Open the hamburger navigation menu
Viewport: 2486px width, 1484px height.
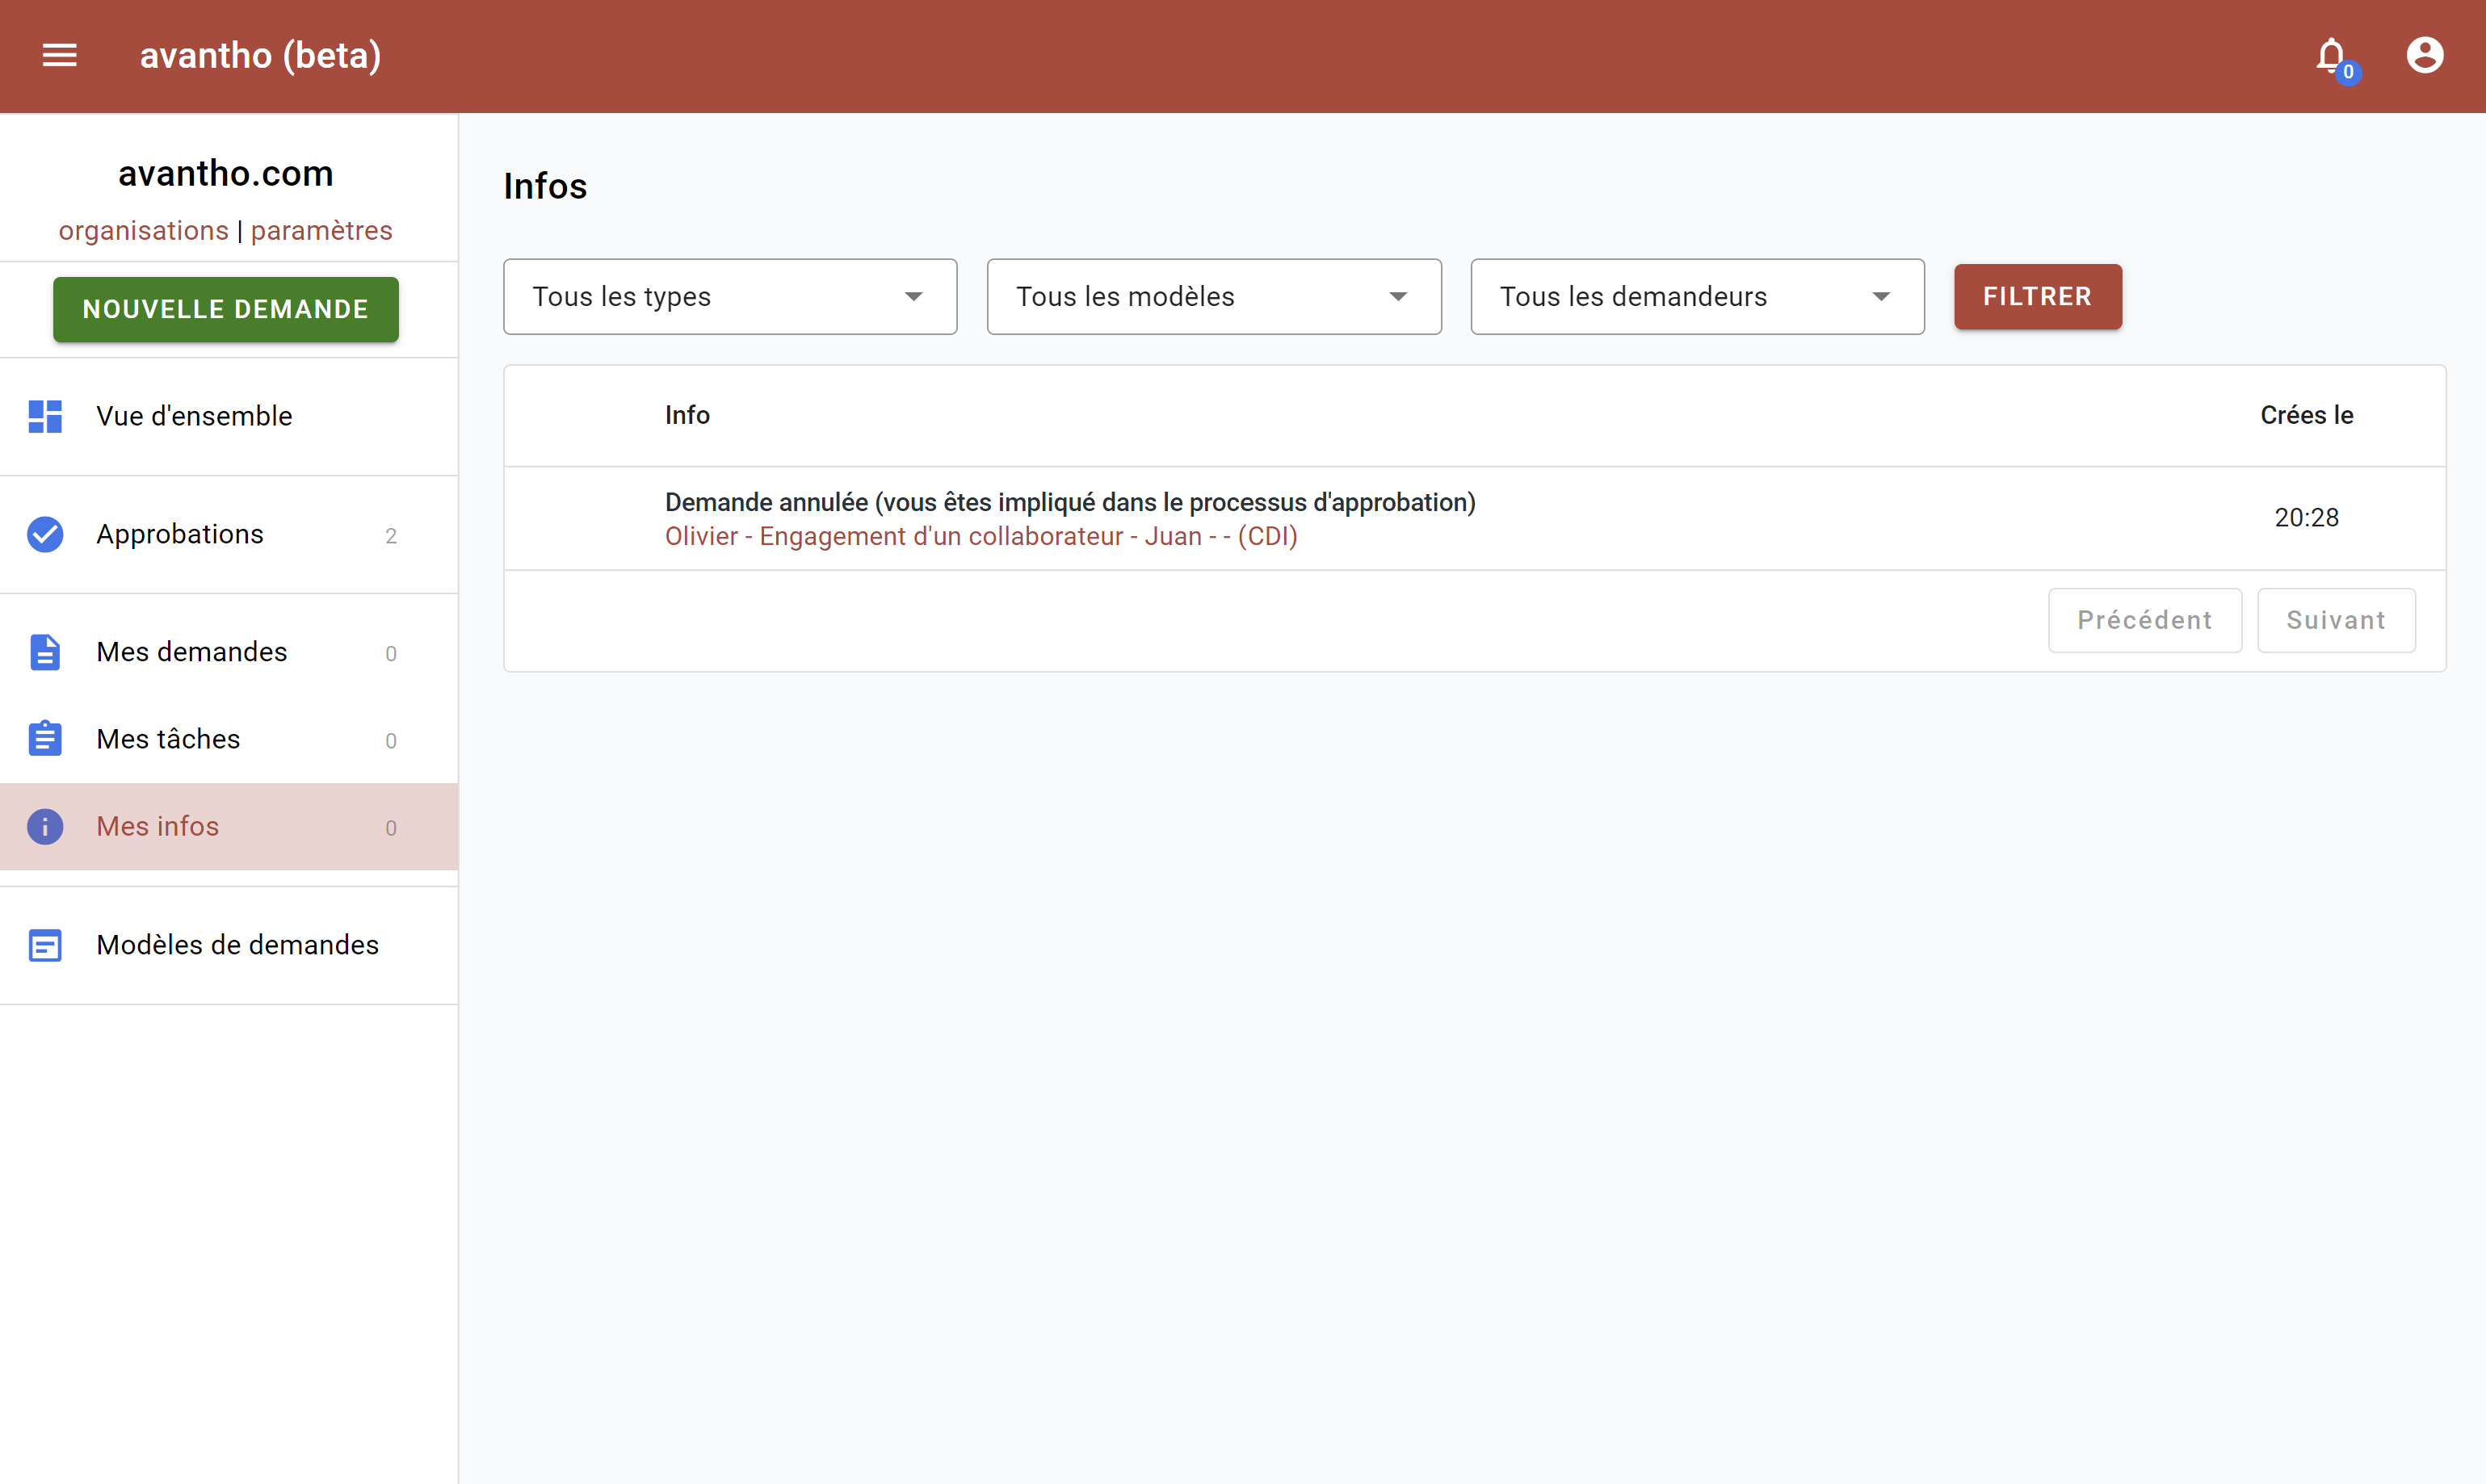(59, 55)
